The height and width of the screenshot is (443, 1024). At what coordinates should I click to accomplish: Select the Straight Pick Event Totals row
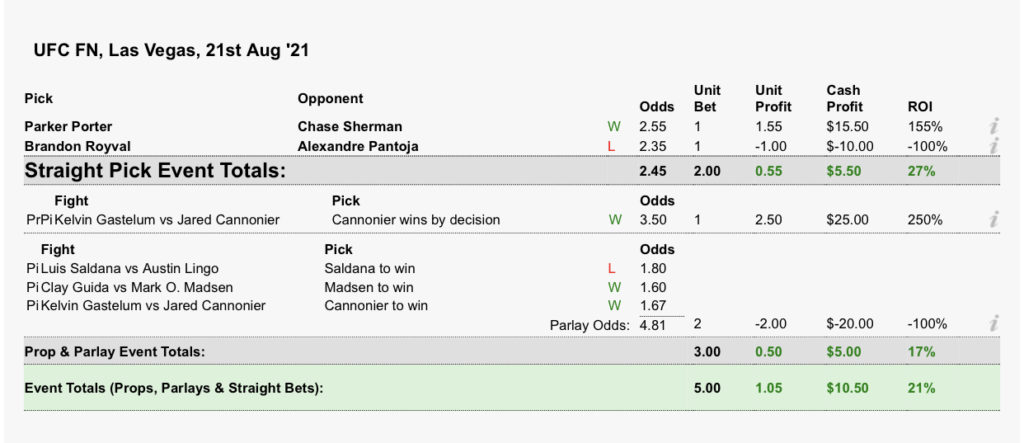155,171
